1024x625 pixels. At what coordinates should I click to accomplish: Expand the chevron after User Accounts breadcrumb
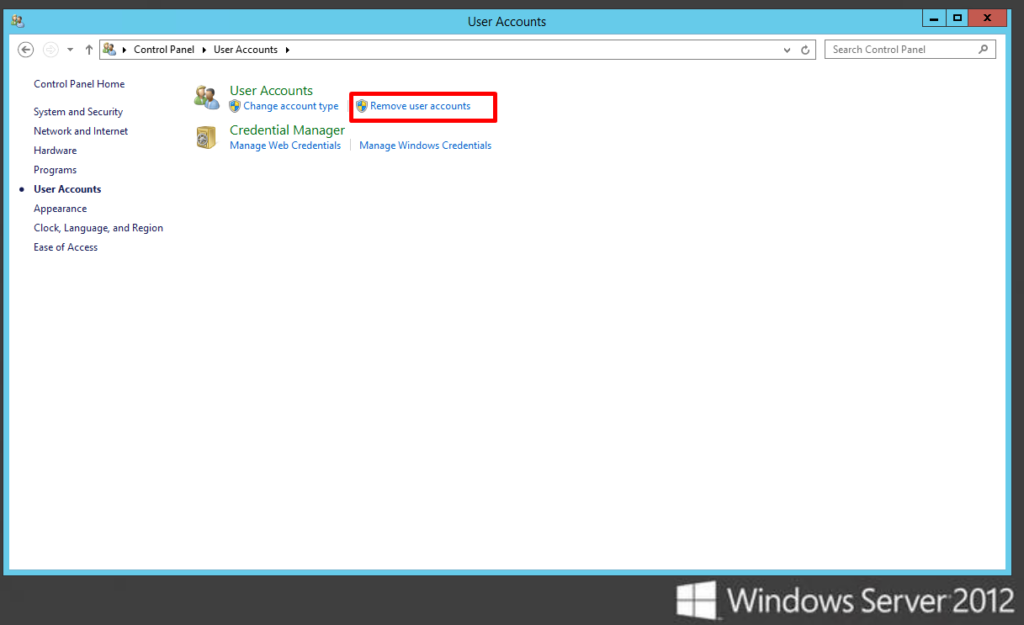click(x=287, y=50)
